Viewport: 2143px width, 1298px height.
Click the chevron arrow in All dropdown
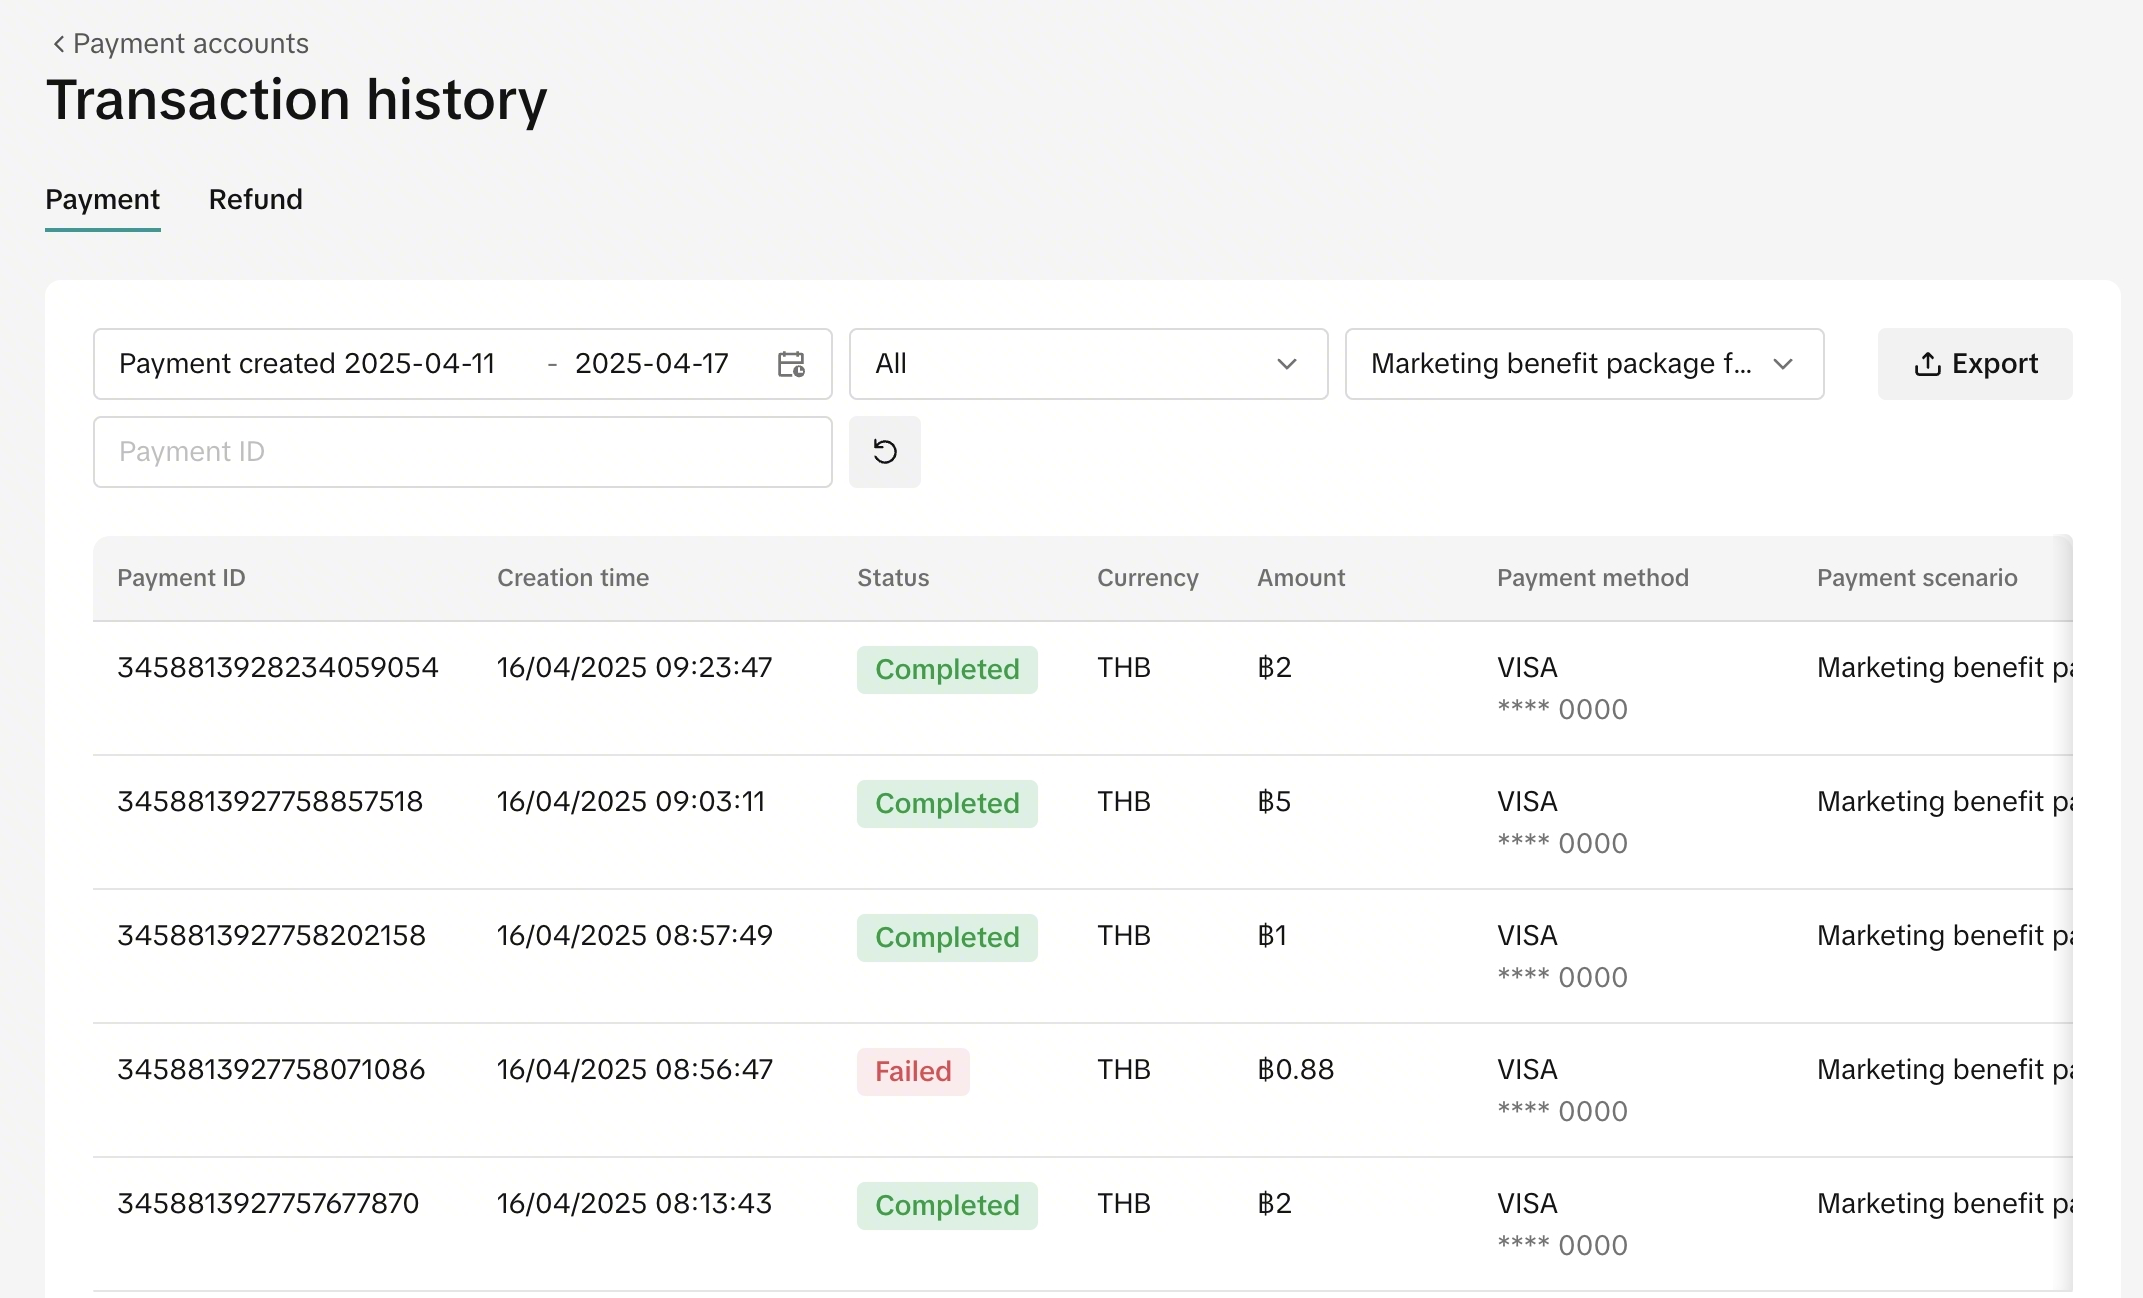click(x=1287, y=364)
